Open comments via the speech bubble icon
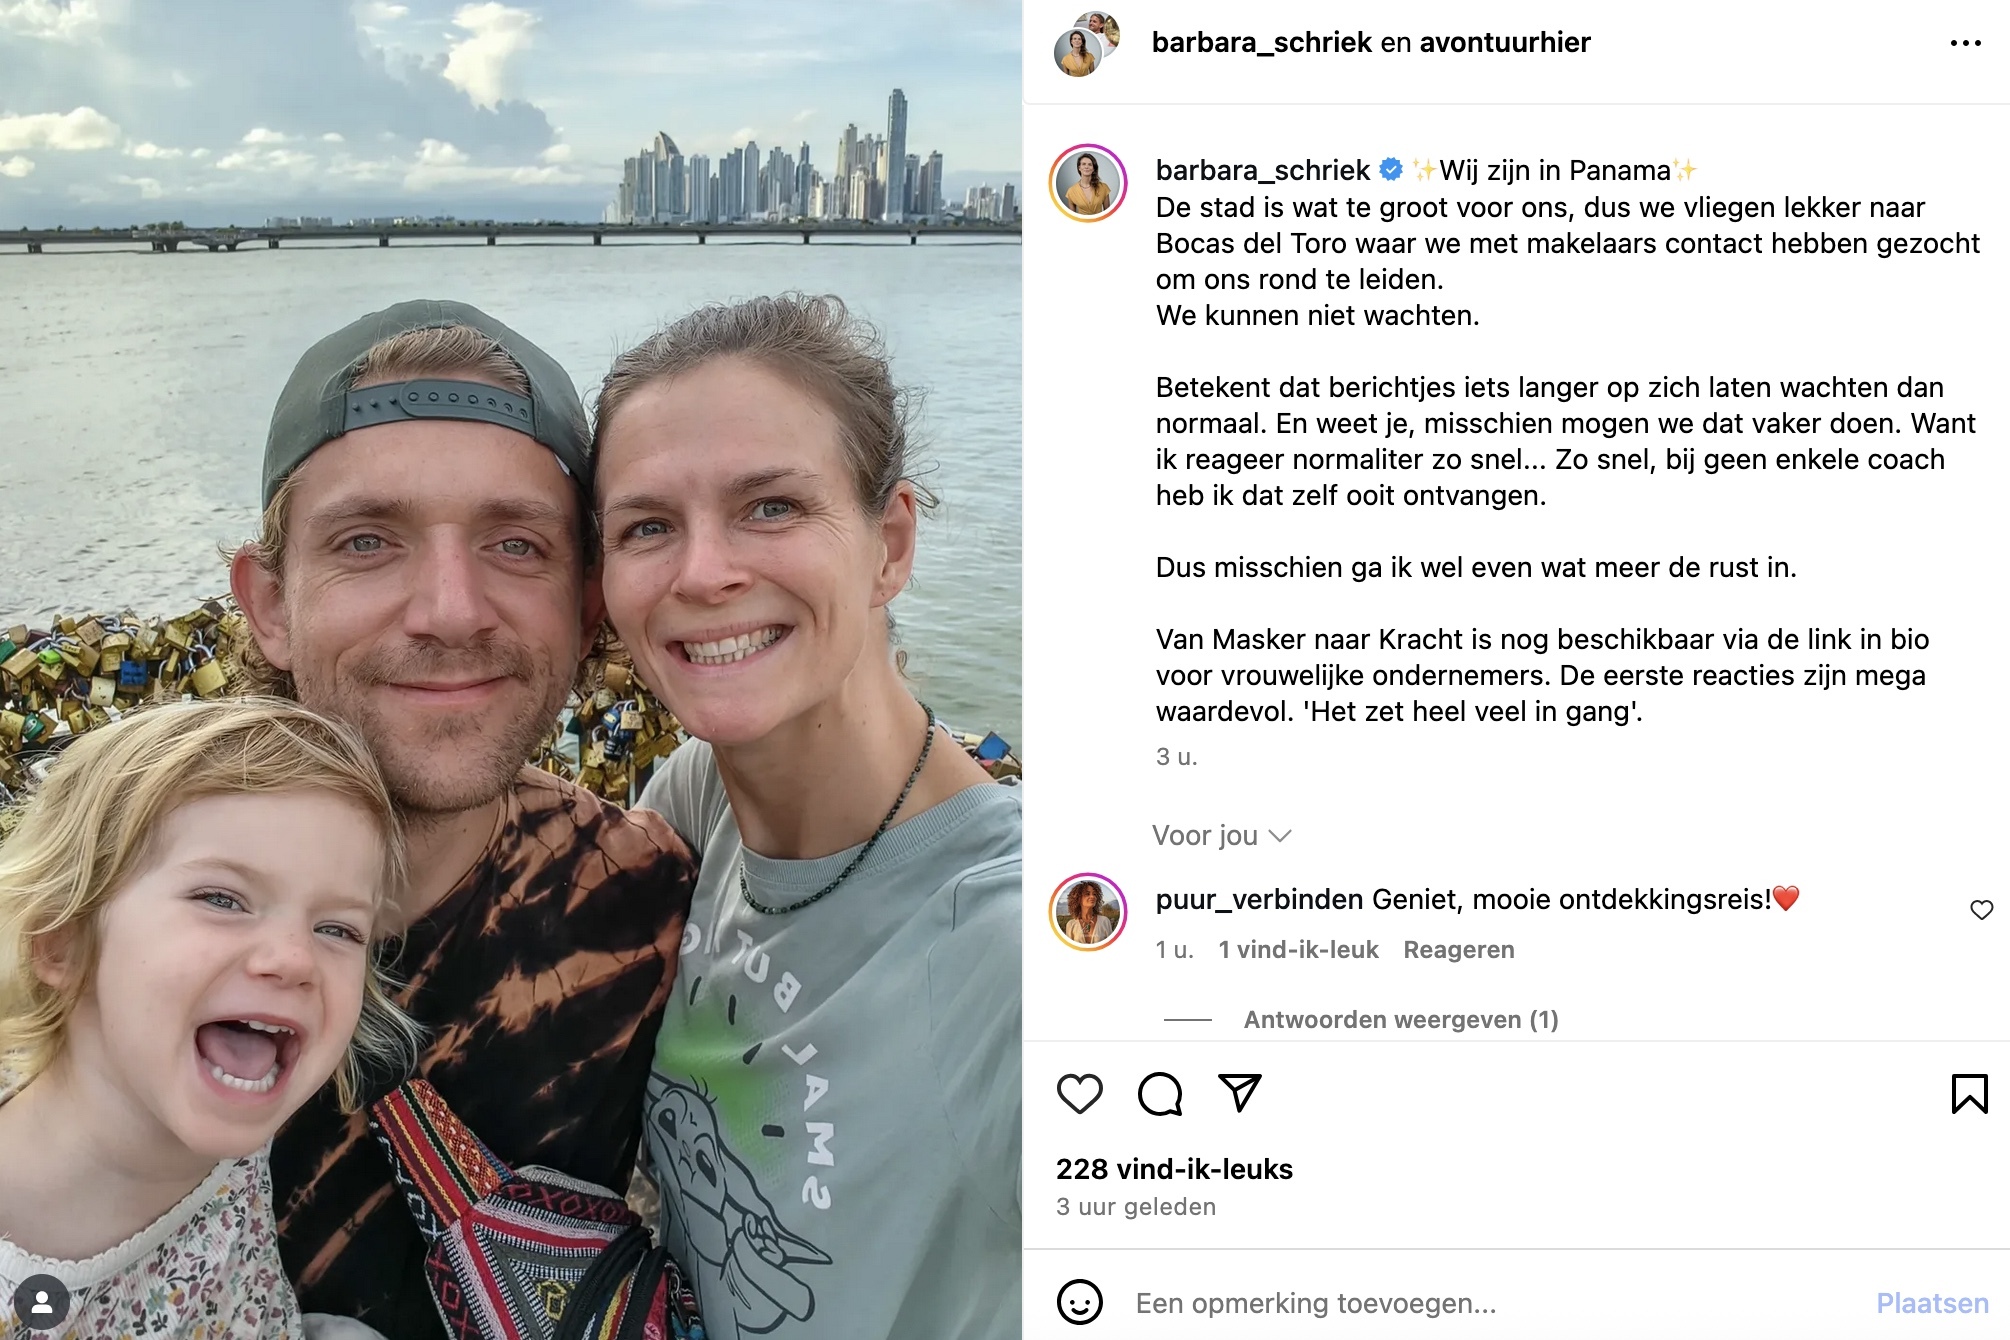2010x1340 pixels. click(1160, 1094)
